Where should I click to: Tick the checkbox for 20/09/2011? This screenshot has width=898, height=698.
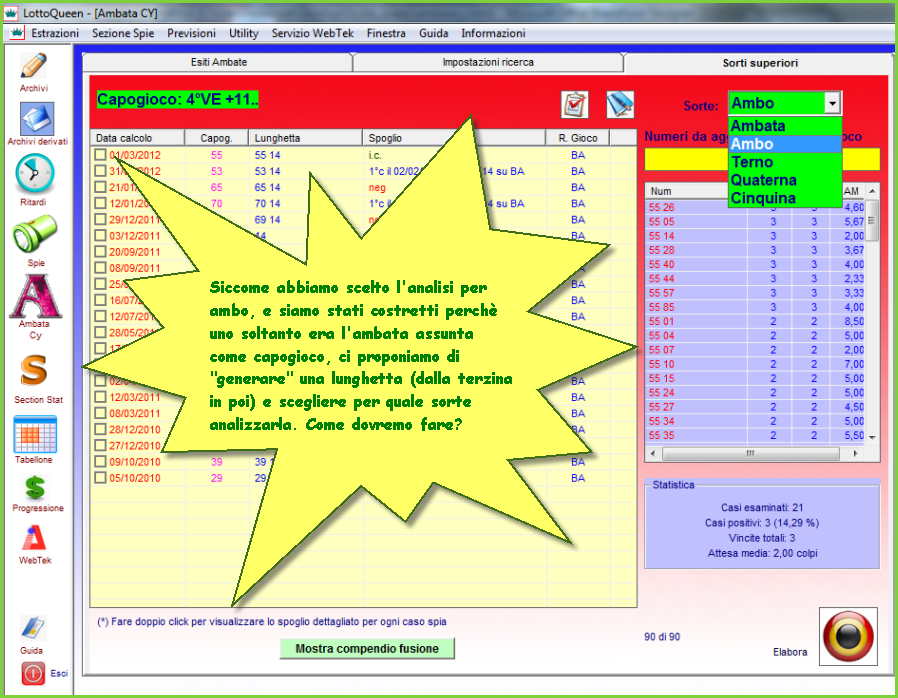100,251
